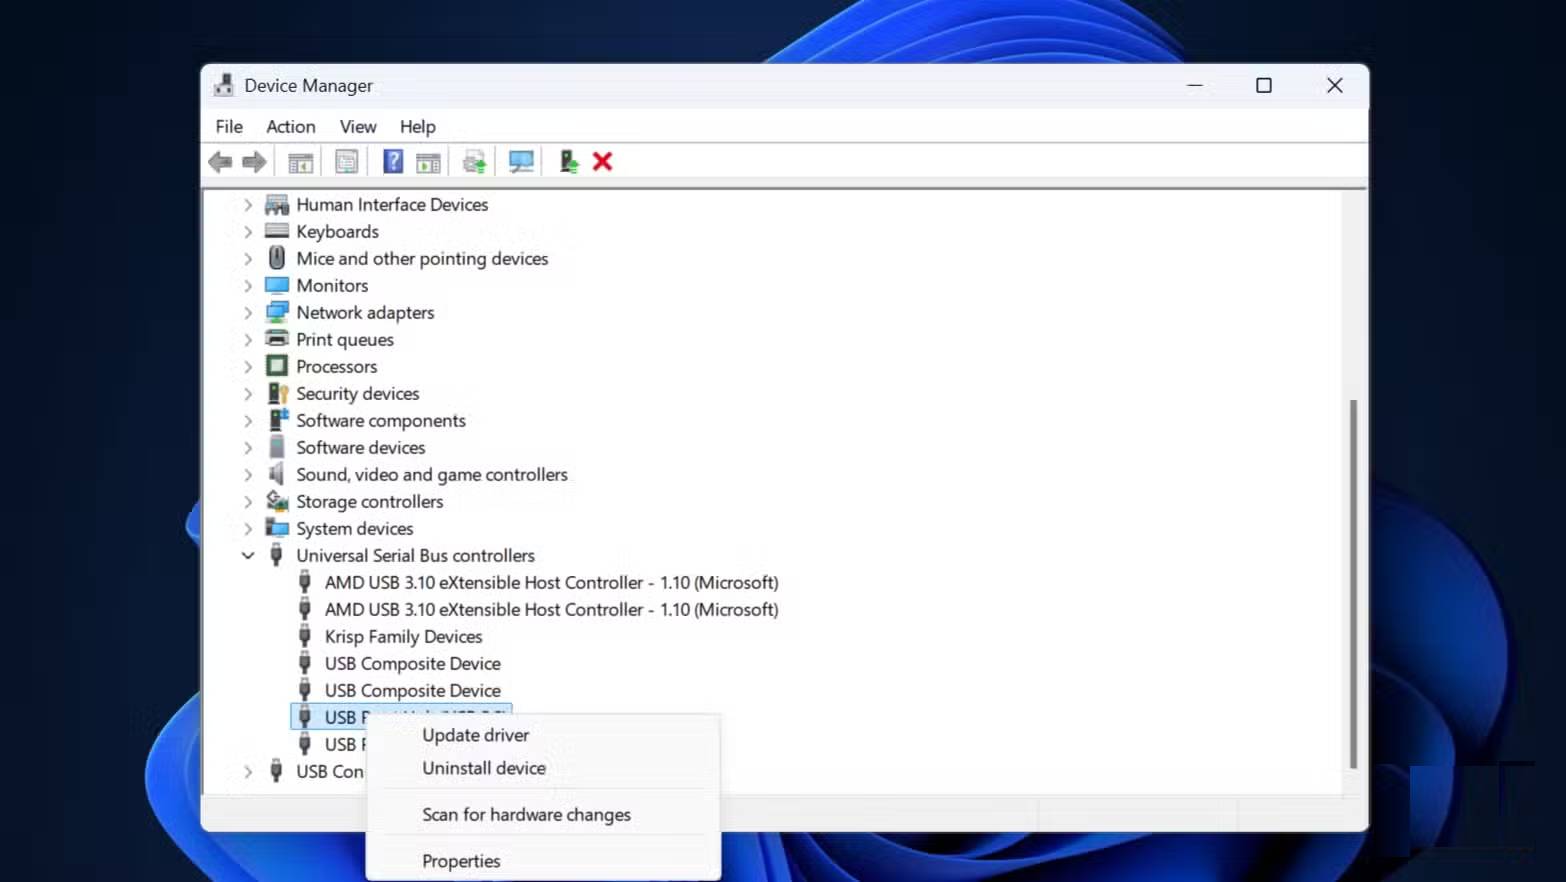Screen dimensions: 1566x882
Task: Click the Show/Hide Console Tree icon
Action: coord(300,162)
